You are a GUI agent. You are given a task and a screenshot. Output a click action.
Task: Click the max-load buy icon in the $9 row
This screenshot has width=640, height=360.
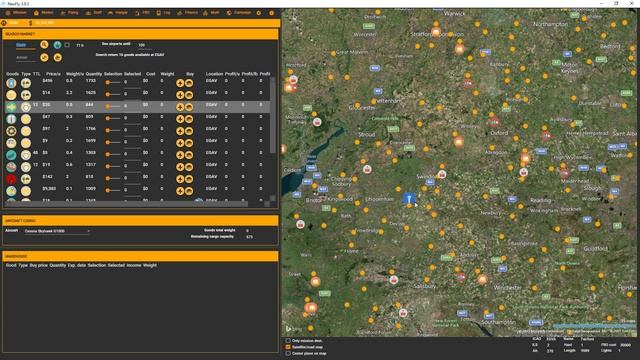[x=189, y=143]
